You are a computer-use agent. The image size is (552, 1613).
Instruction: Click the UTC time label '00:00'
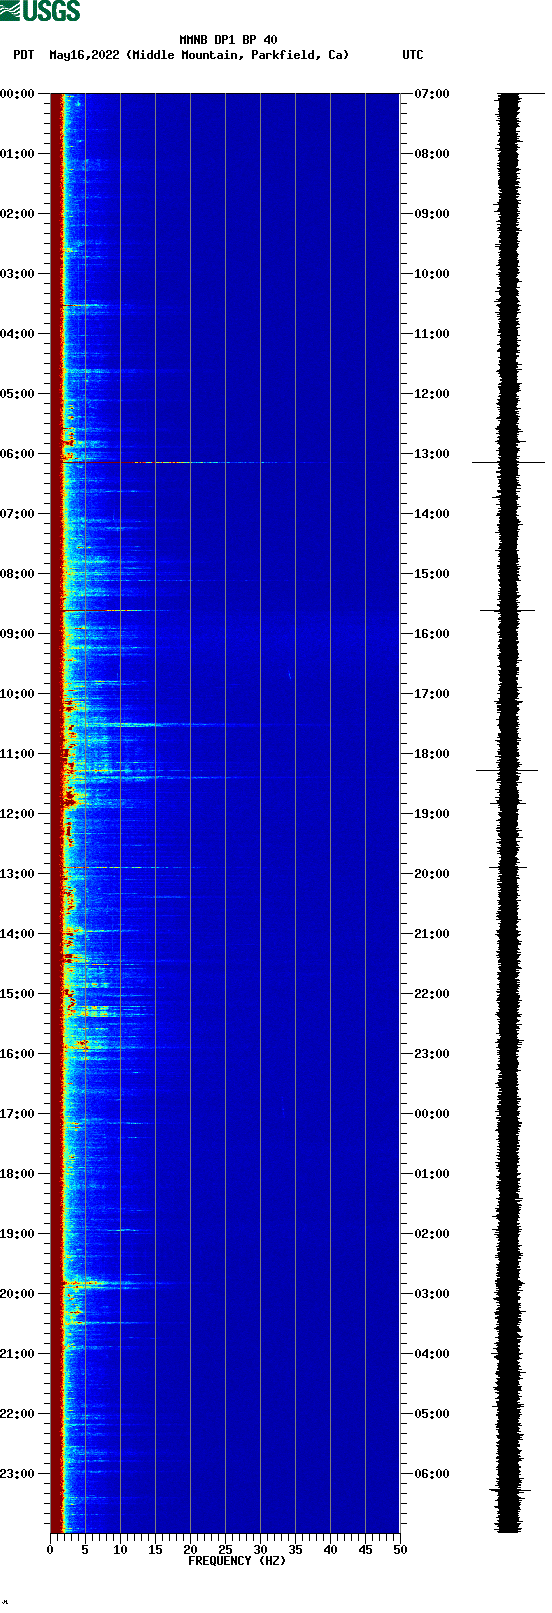(432, 1114)
